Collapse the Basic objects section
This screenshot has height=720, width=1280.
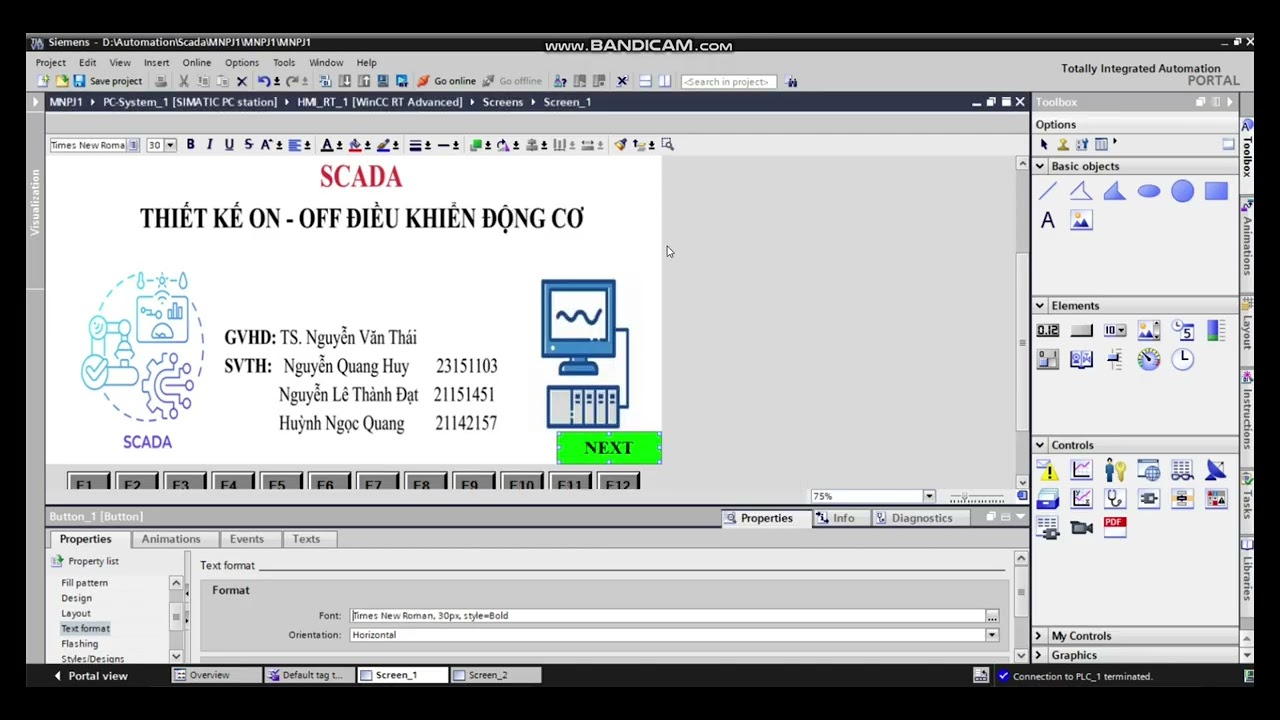[1040, 166]
